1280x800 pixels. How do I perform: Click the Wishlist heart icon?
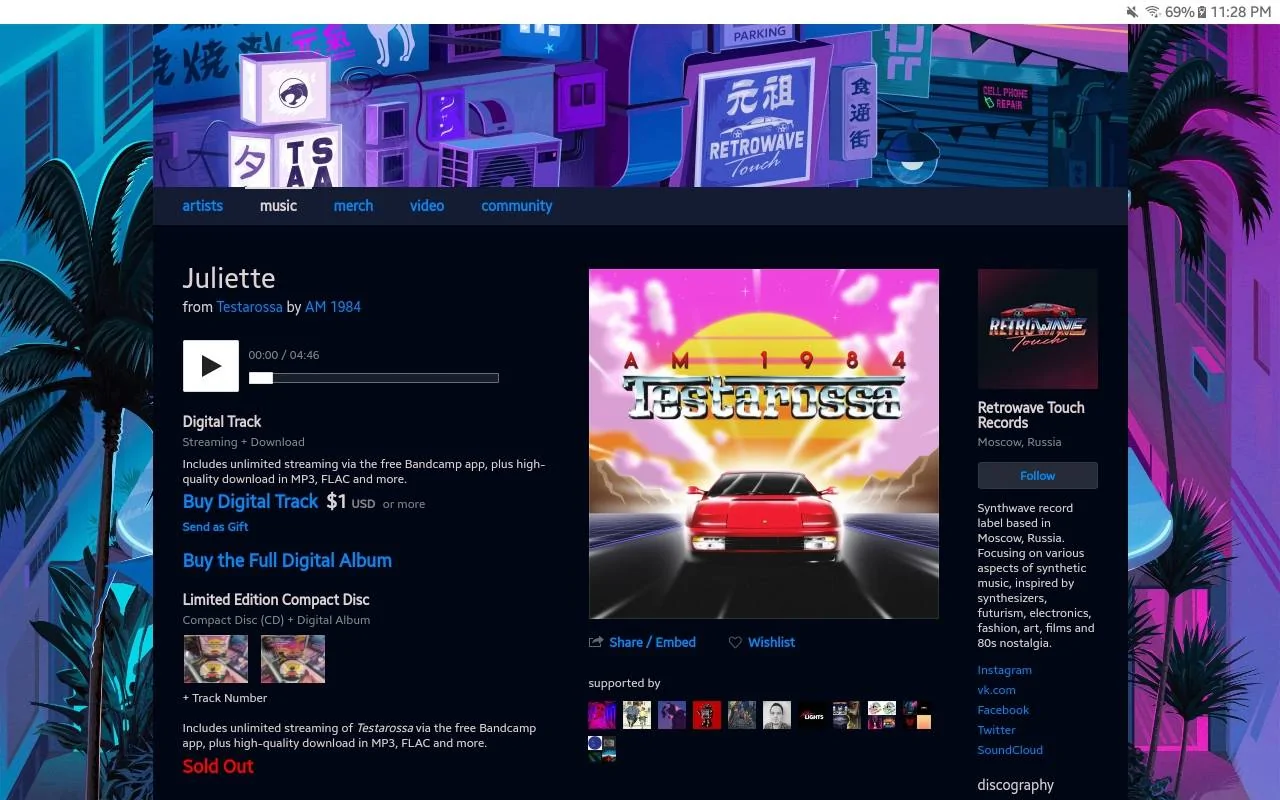735,642
